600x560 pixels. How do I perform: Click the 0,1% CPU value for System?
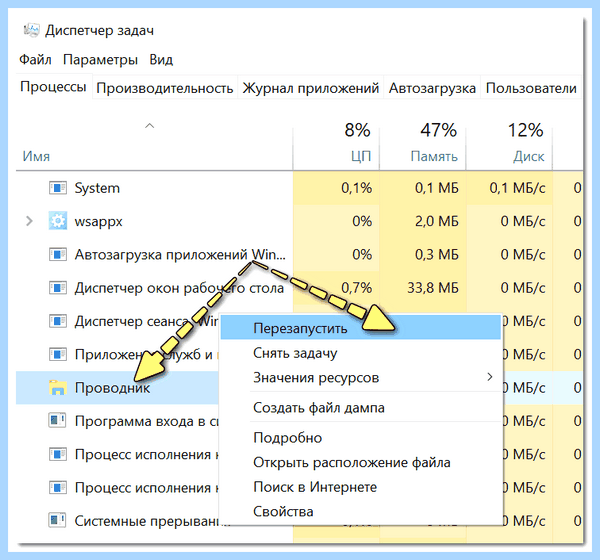point(357,188)
